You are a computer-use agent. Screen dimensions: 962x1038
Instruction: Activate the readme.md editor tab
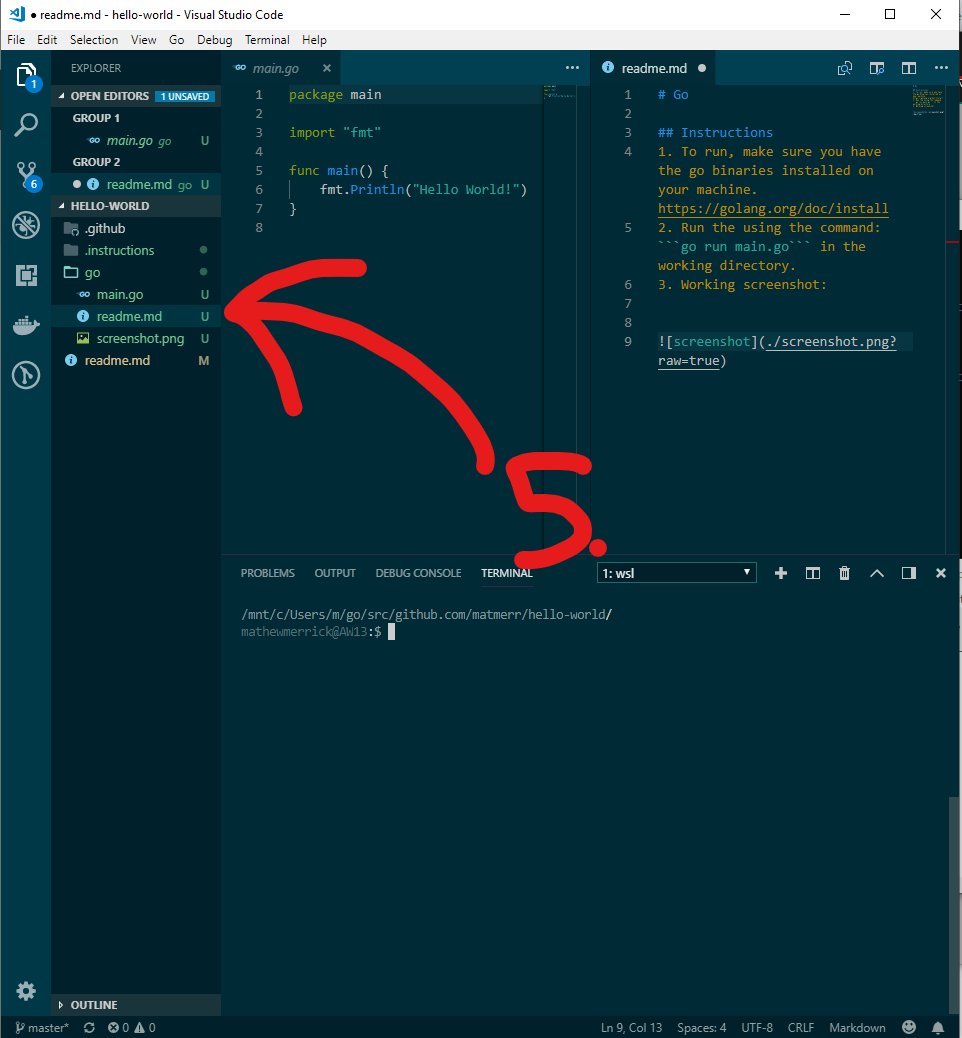tap(653, 68)
